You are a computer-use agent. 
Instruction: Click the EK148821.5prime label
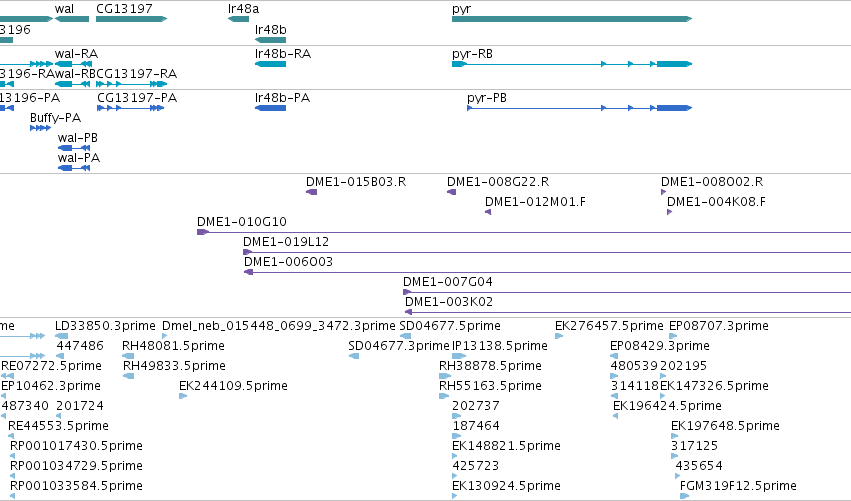(506, 446)
